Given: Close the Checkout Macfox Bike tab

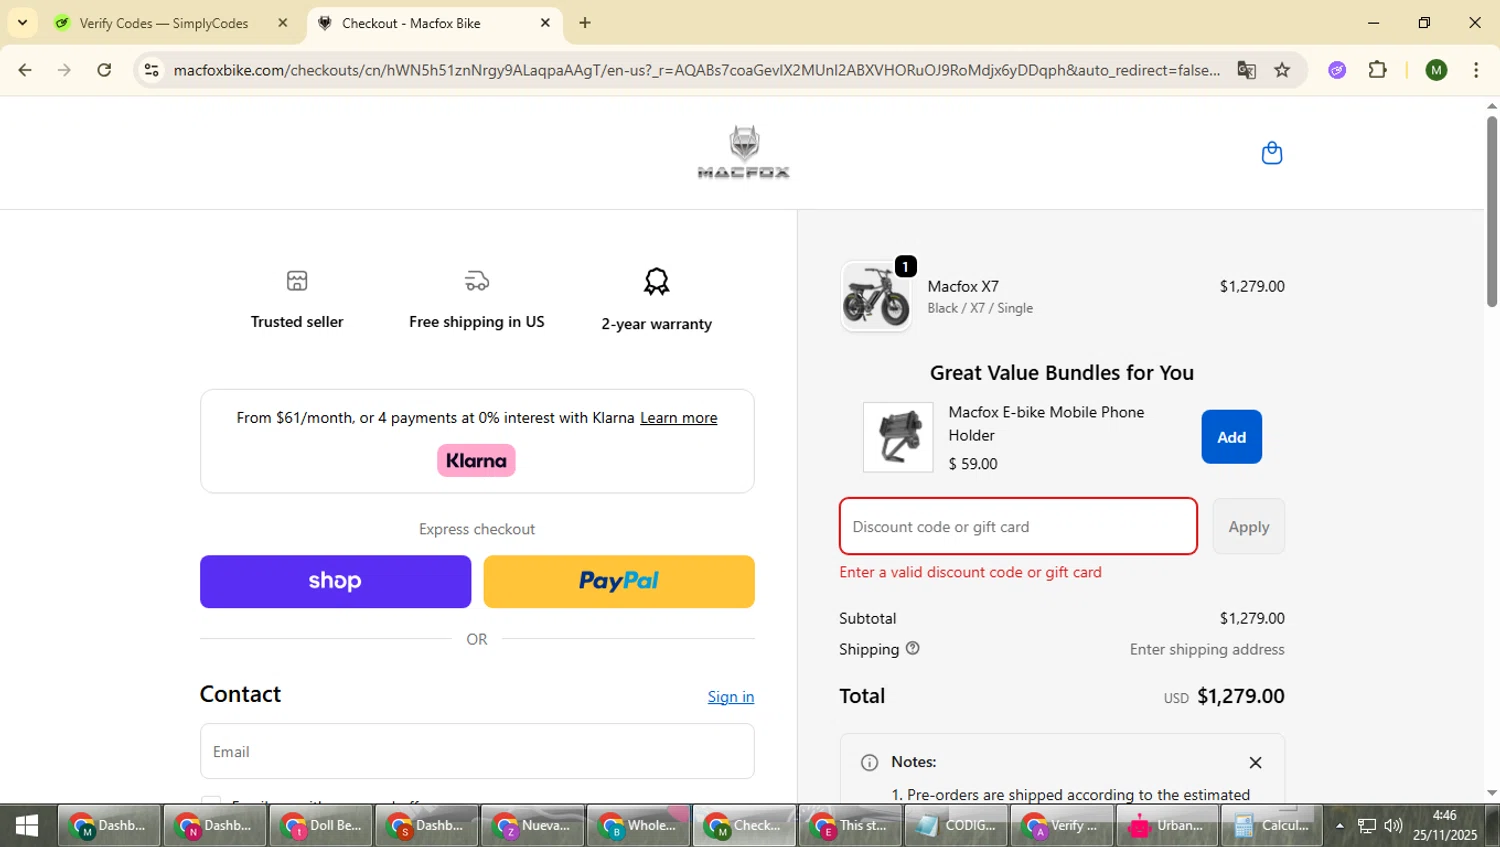Looking at the screenshot, I should pyautogui.click(x=545, y=23).
